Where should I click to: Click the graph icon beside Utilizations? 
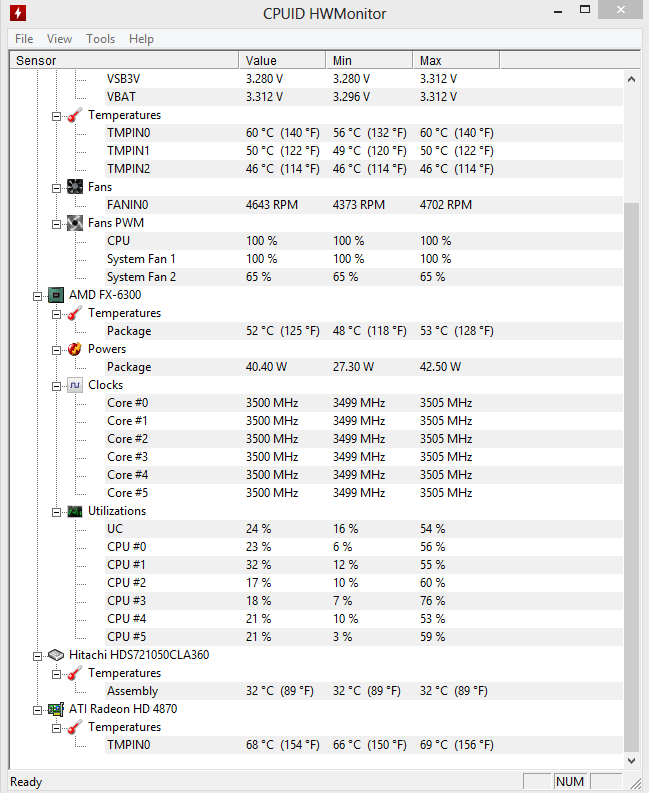[x=75, y=511]
